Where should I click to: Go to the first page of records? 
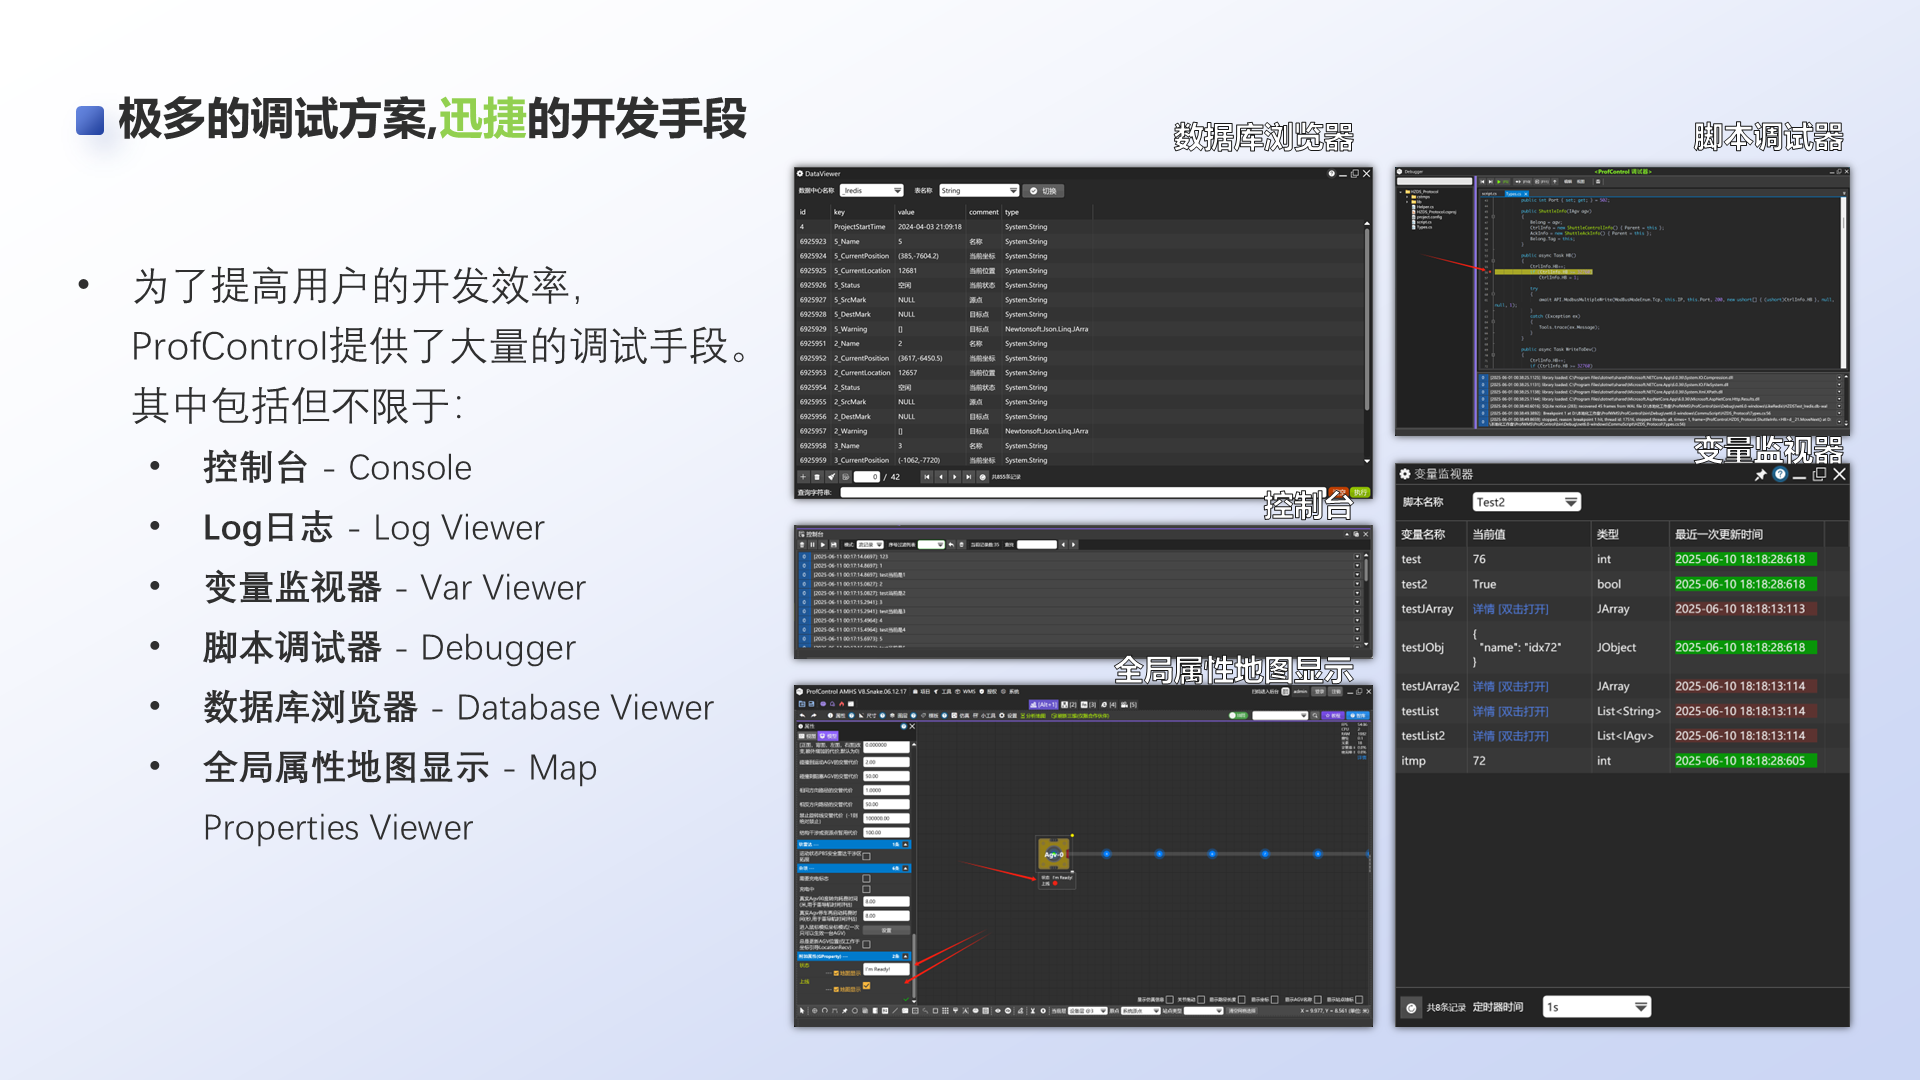[x=927, y=477]
